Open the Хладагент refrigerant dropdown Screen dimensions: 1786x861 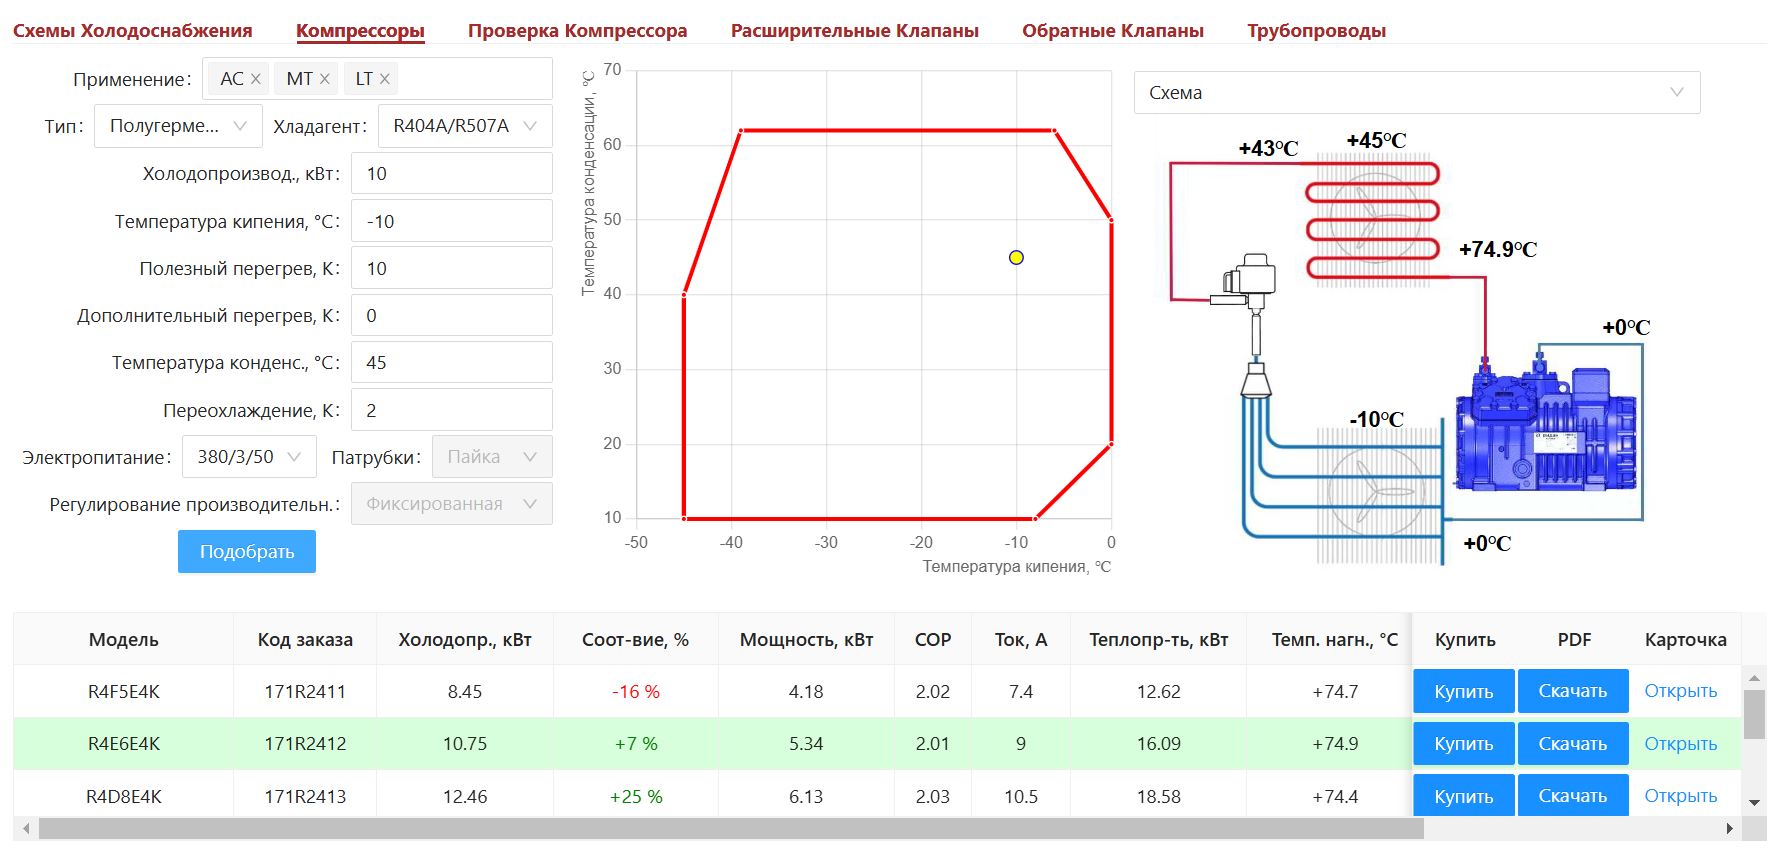(x=465, y=126)
